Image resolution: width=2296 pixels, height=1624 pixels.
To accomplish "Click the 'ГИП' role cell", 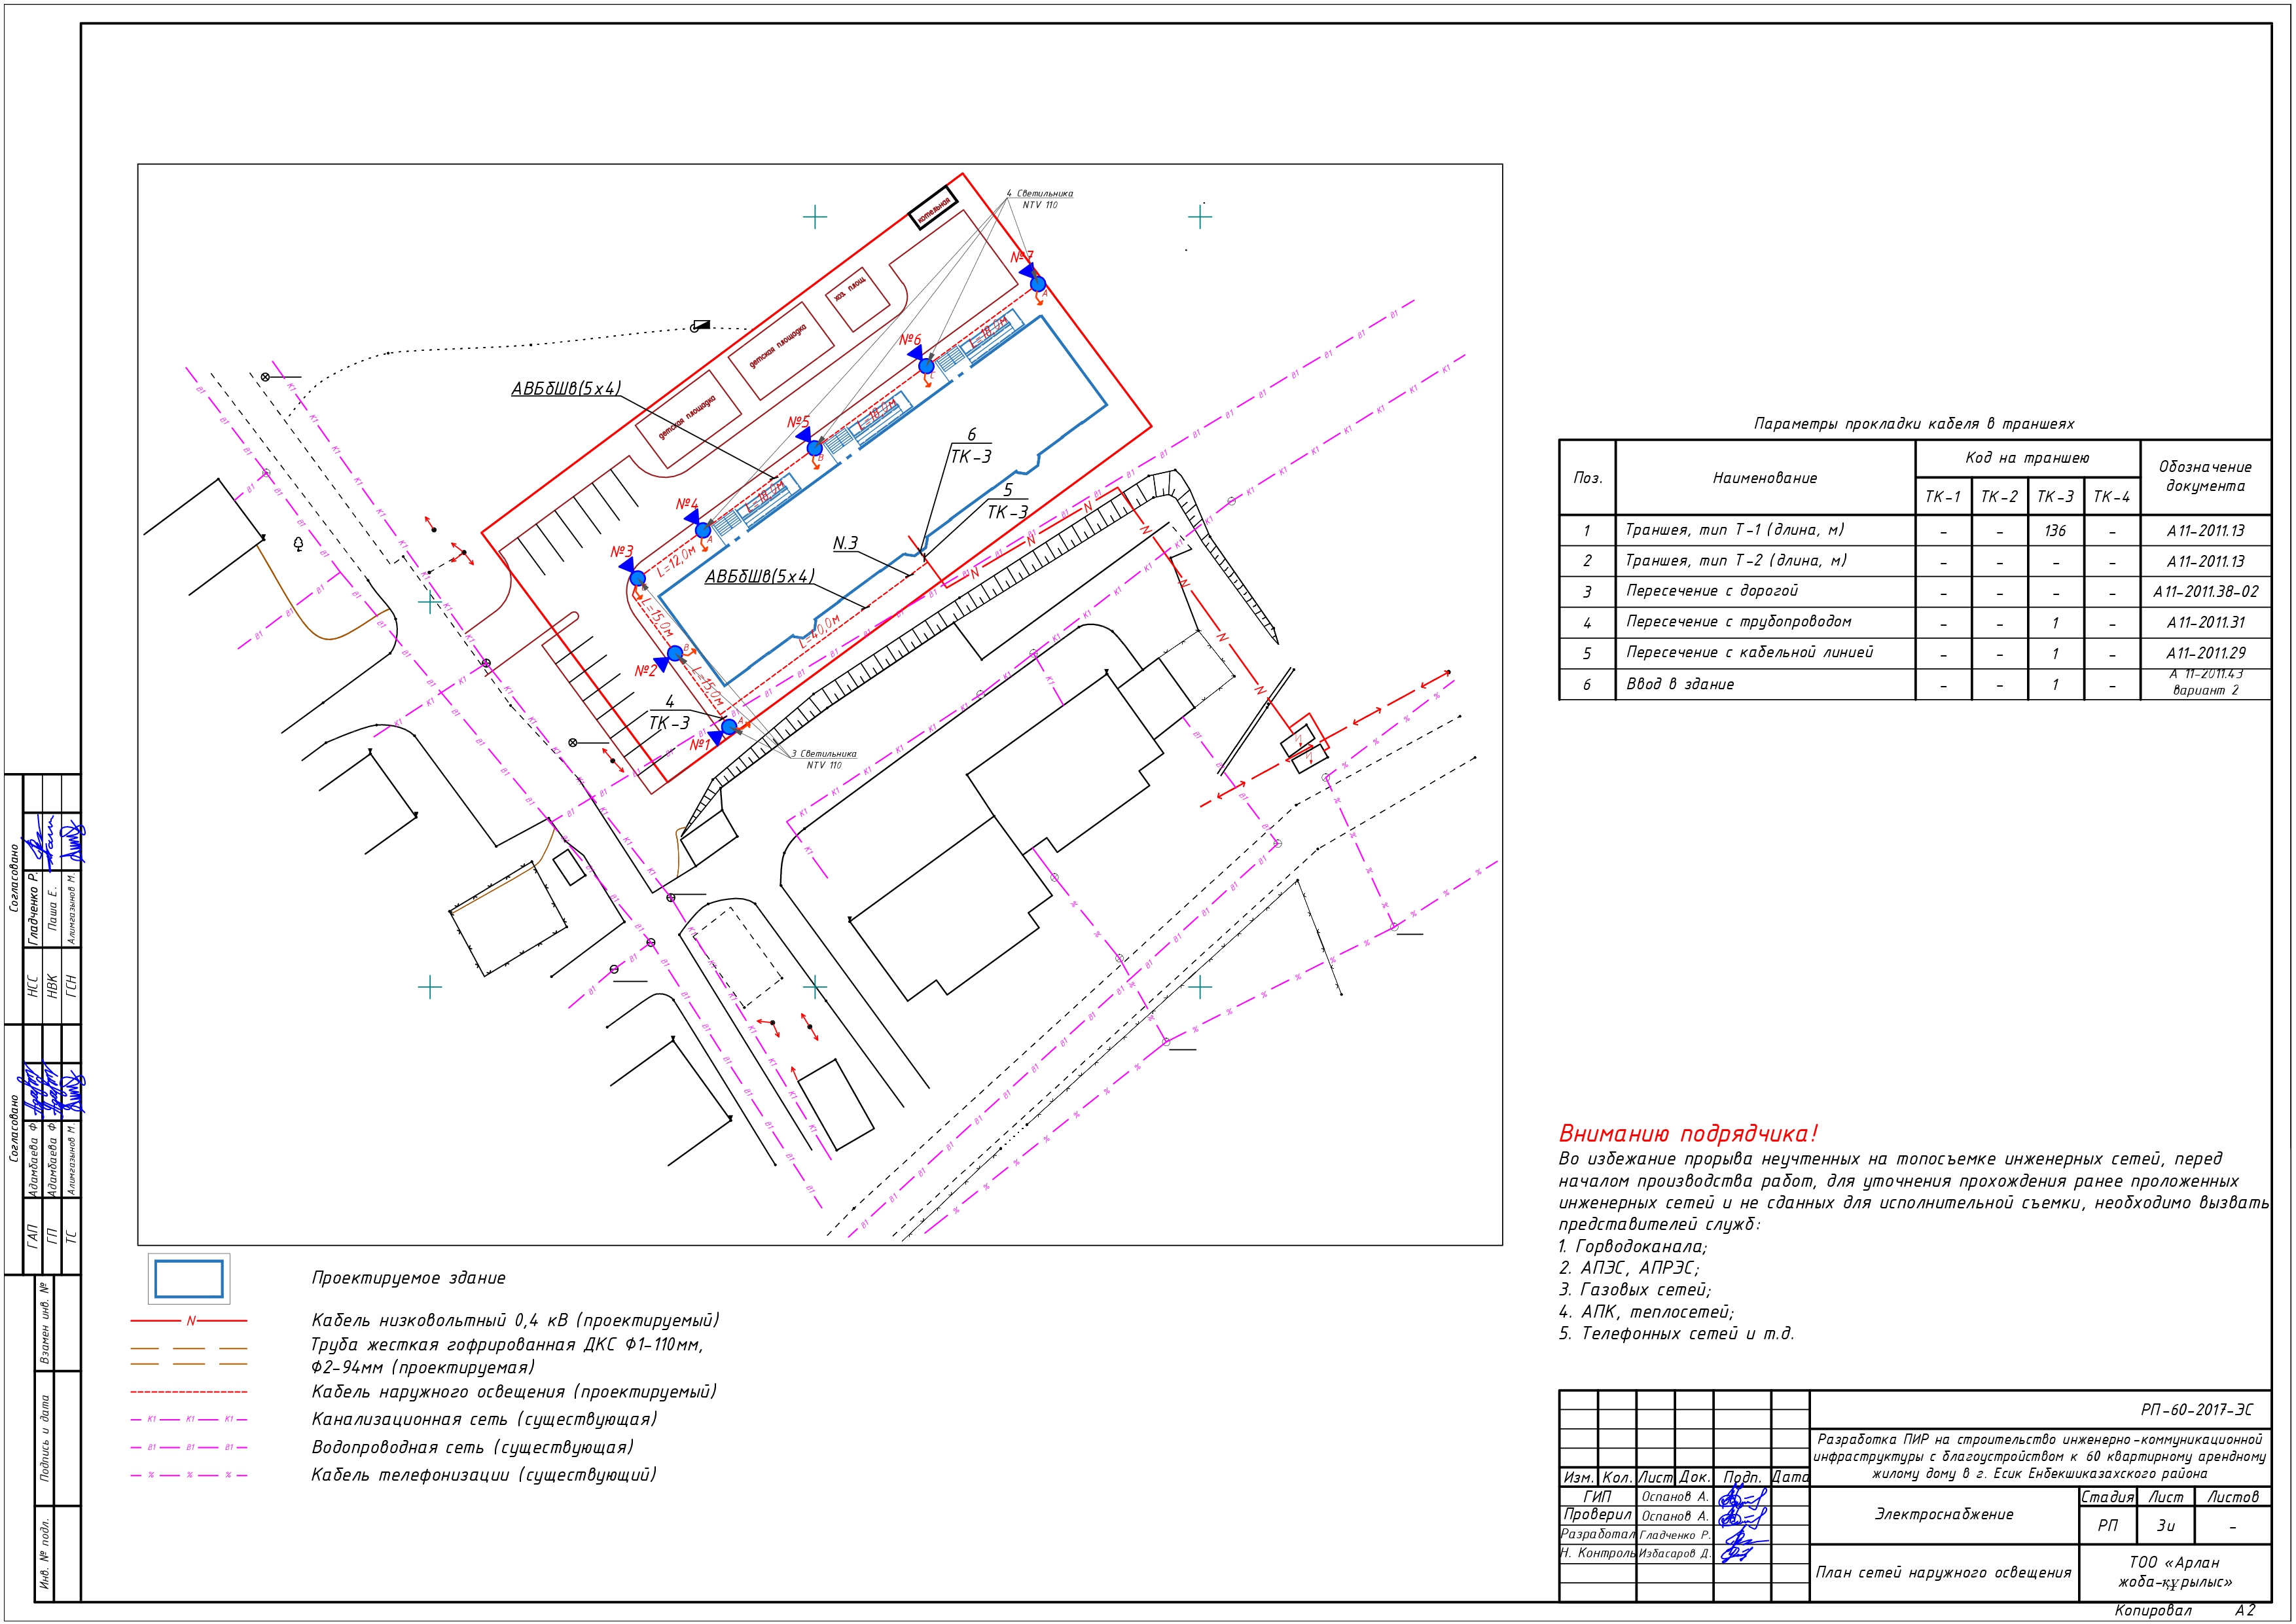I will tap(1597, 1497).
